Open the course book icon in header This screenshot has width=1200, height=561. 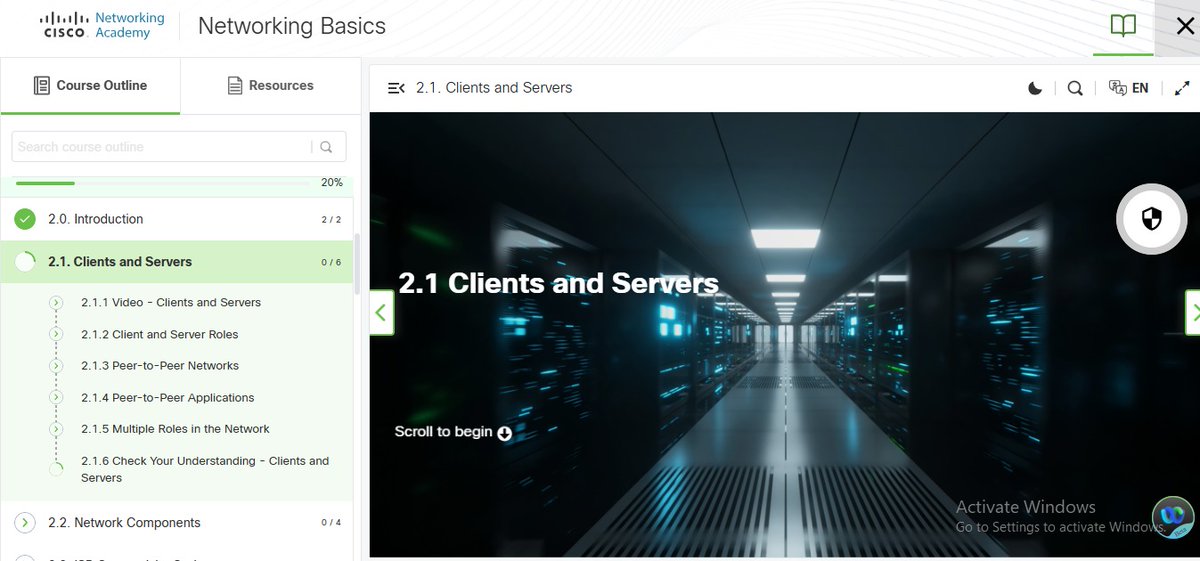click(x=1123, y=26)
